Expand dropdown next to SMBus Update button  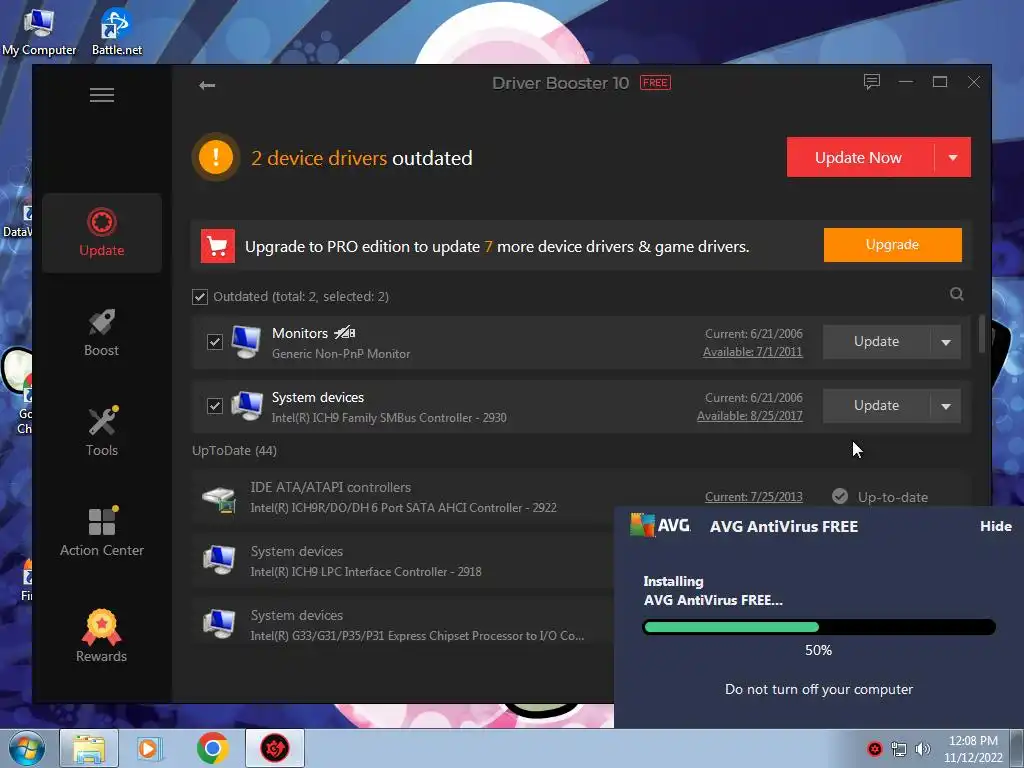point(946,406)
